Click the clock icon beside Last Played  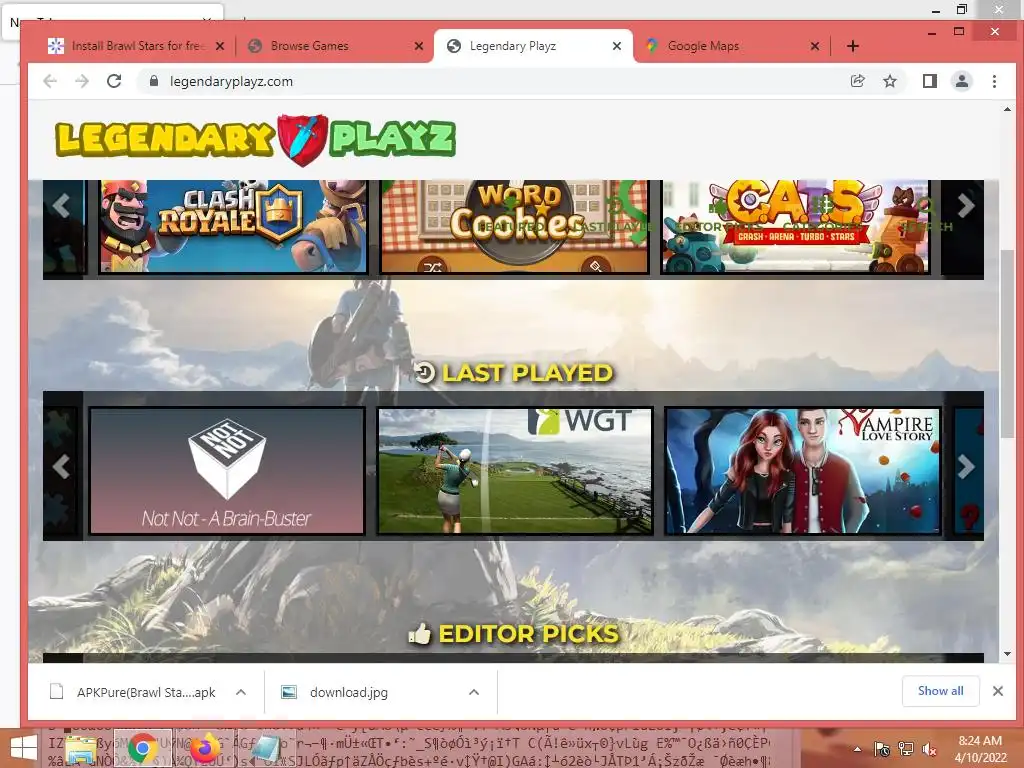[424, 372]
